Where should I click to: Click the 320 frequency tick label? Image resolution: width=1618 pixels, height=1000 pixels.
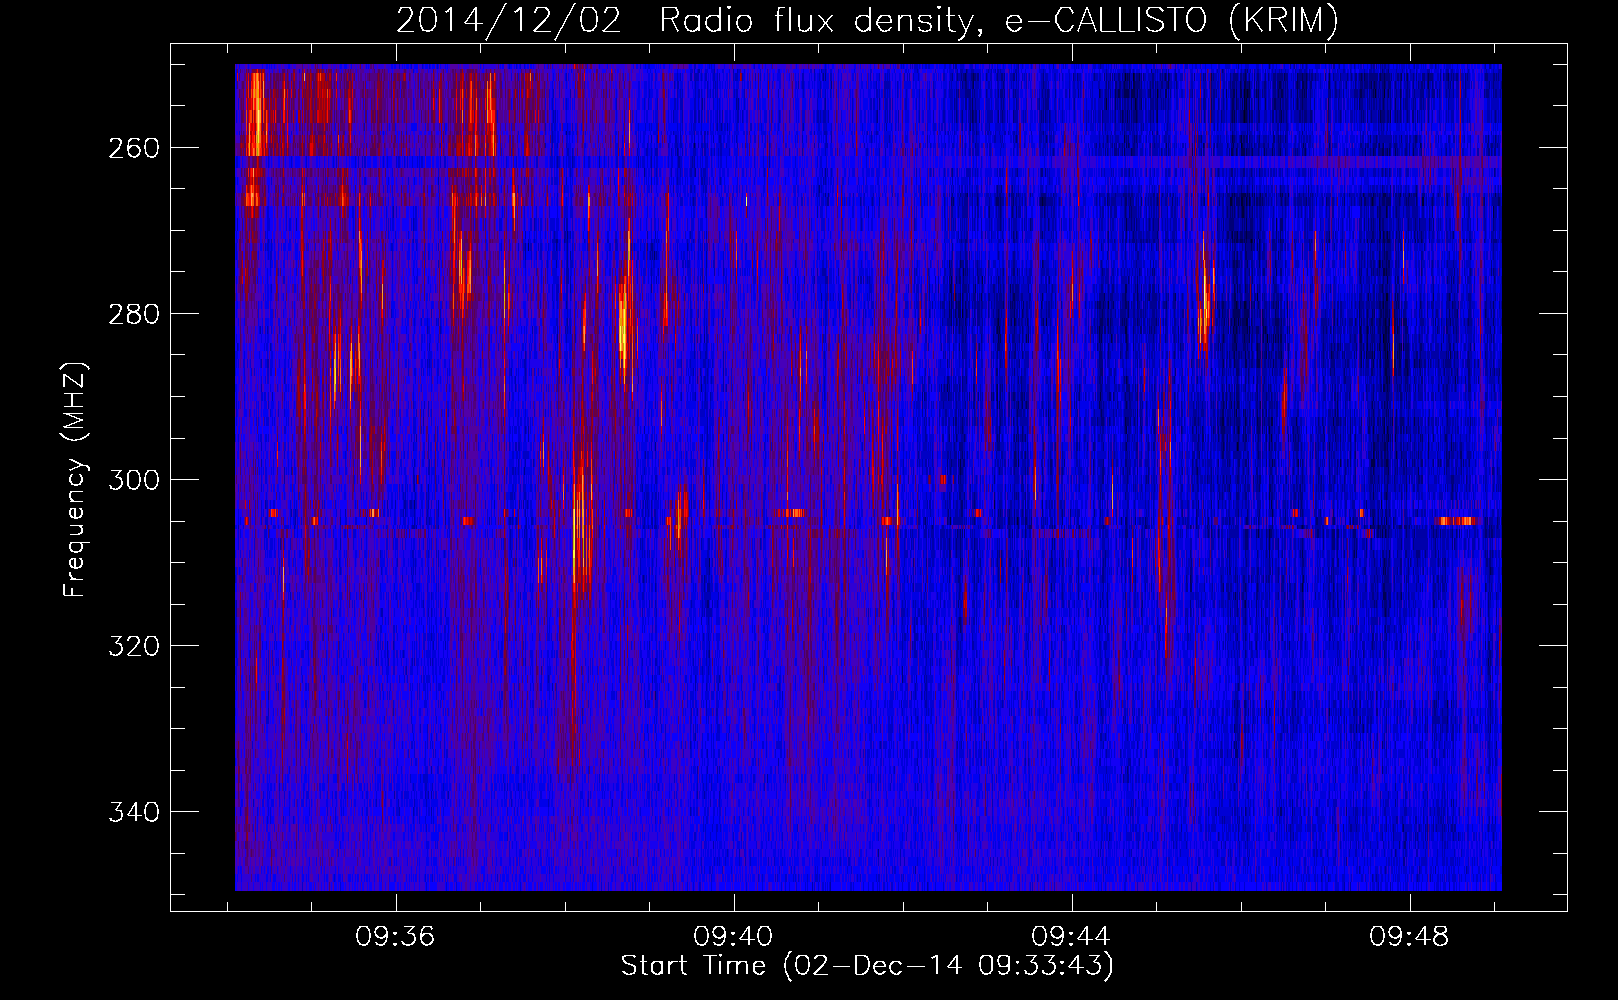click(134, 646)
